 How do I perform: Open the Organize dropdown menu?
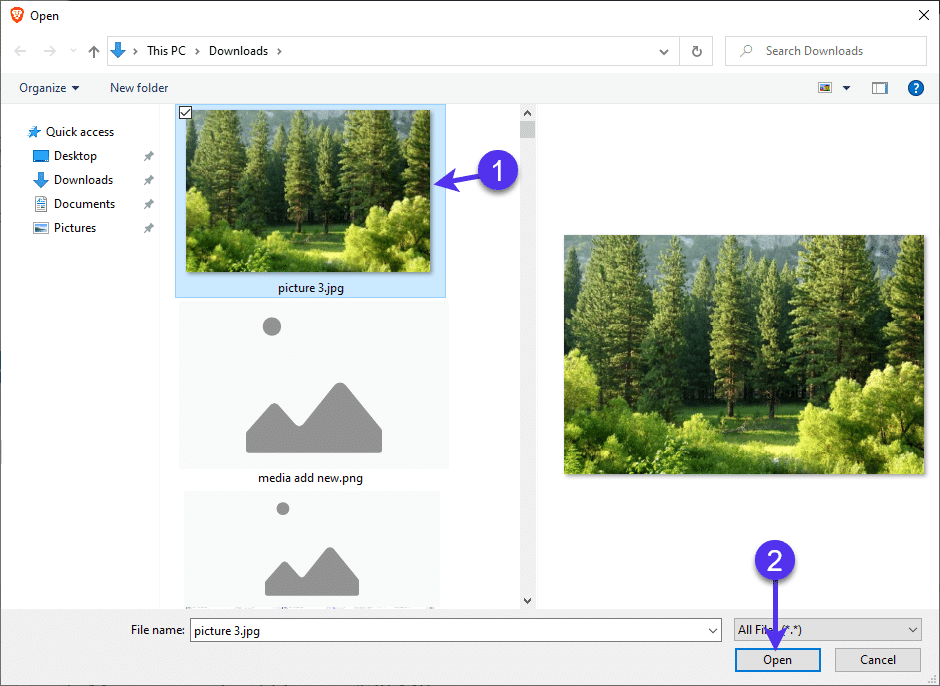pos(49,88)
